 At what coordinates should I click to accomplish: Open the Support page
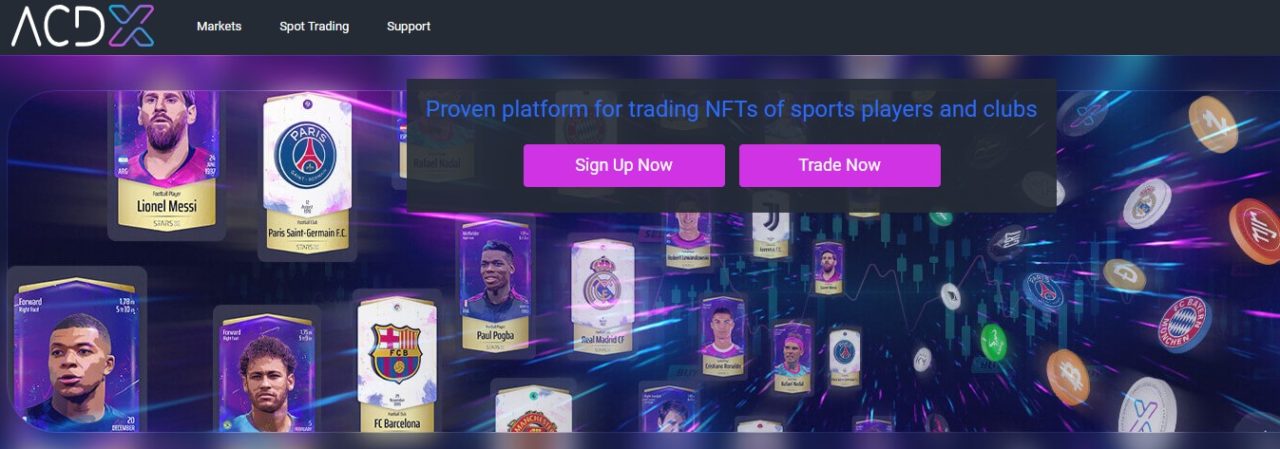coord(409,27)
